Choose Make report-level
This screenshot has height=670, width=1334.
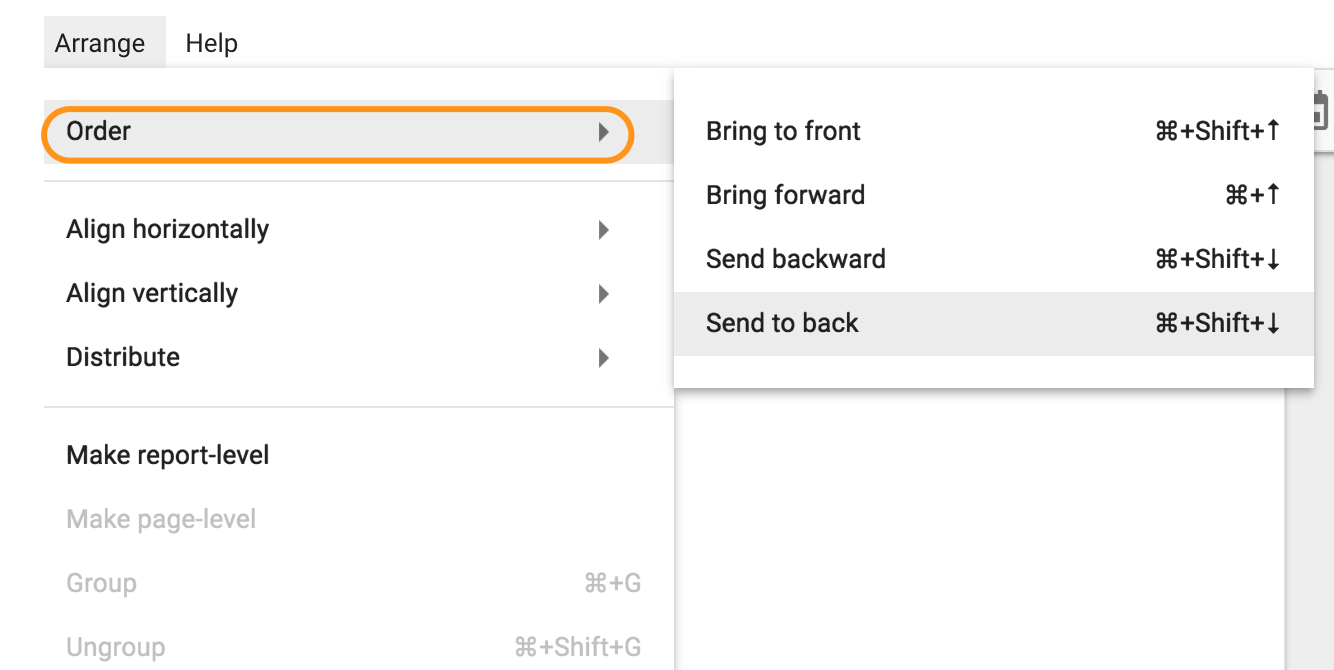click(x=168, y=455)
